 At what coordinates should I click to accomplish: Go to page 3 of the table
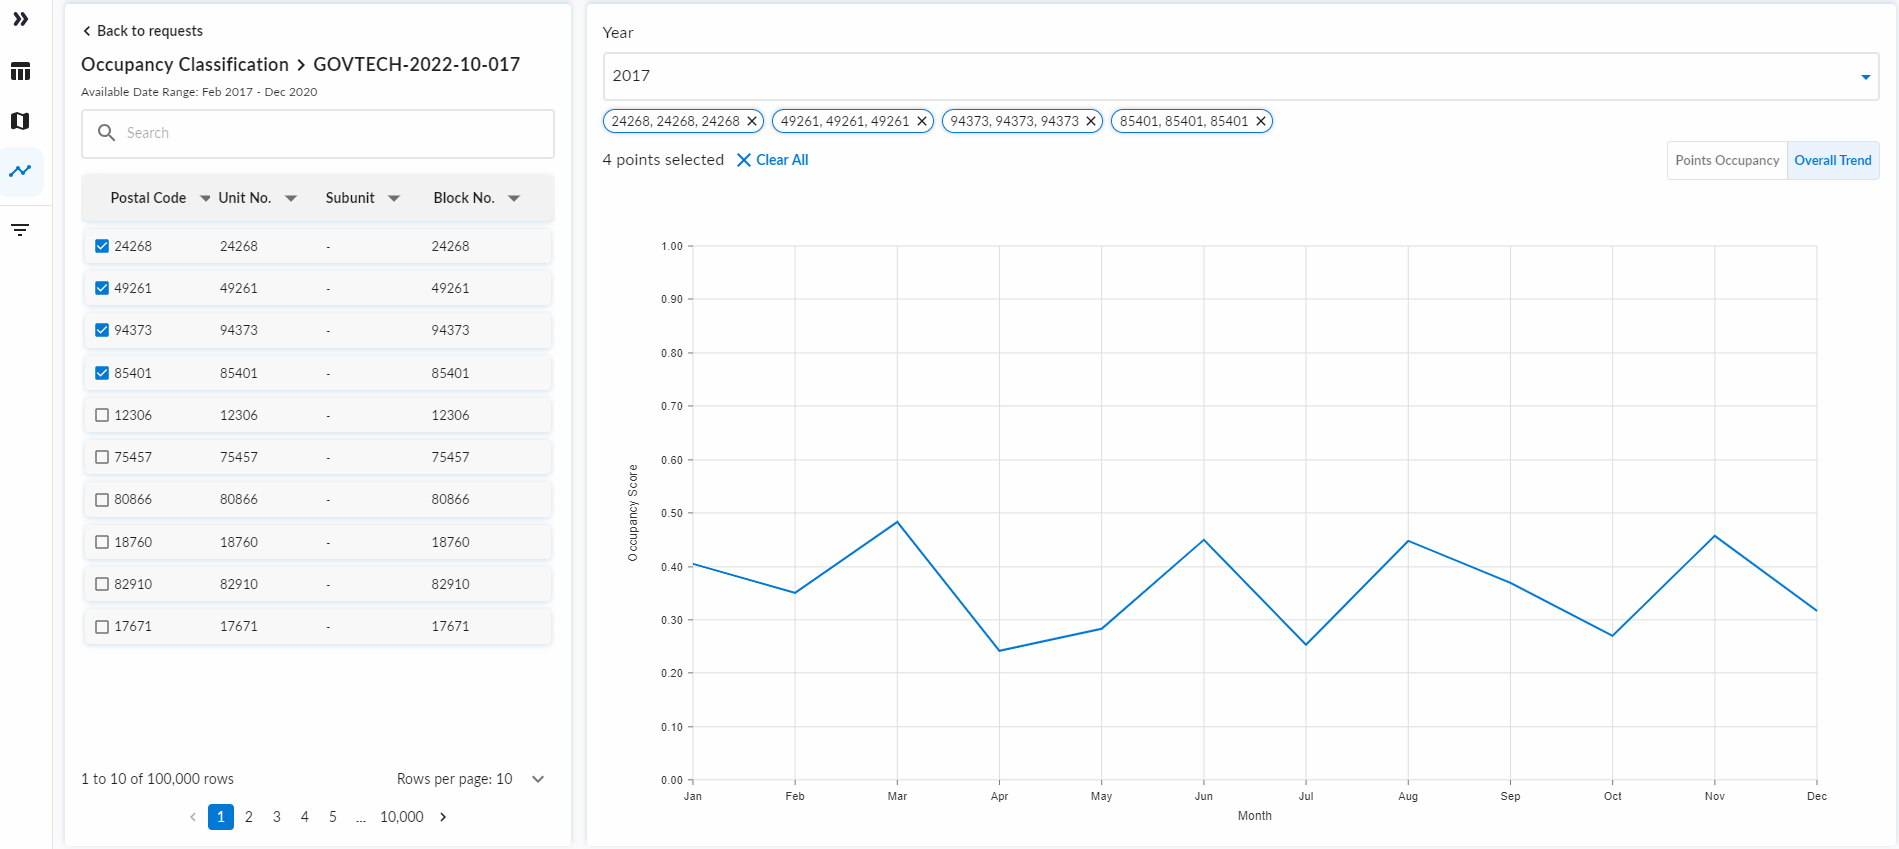point(277,817)
